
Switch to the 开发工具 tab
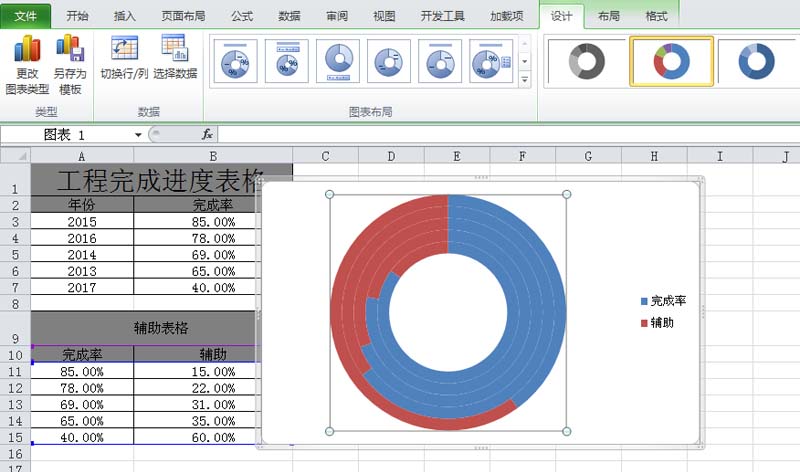coord(442,16)
